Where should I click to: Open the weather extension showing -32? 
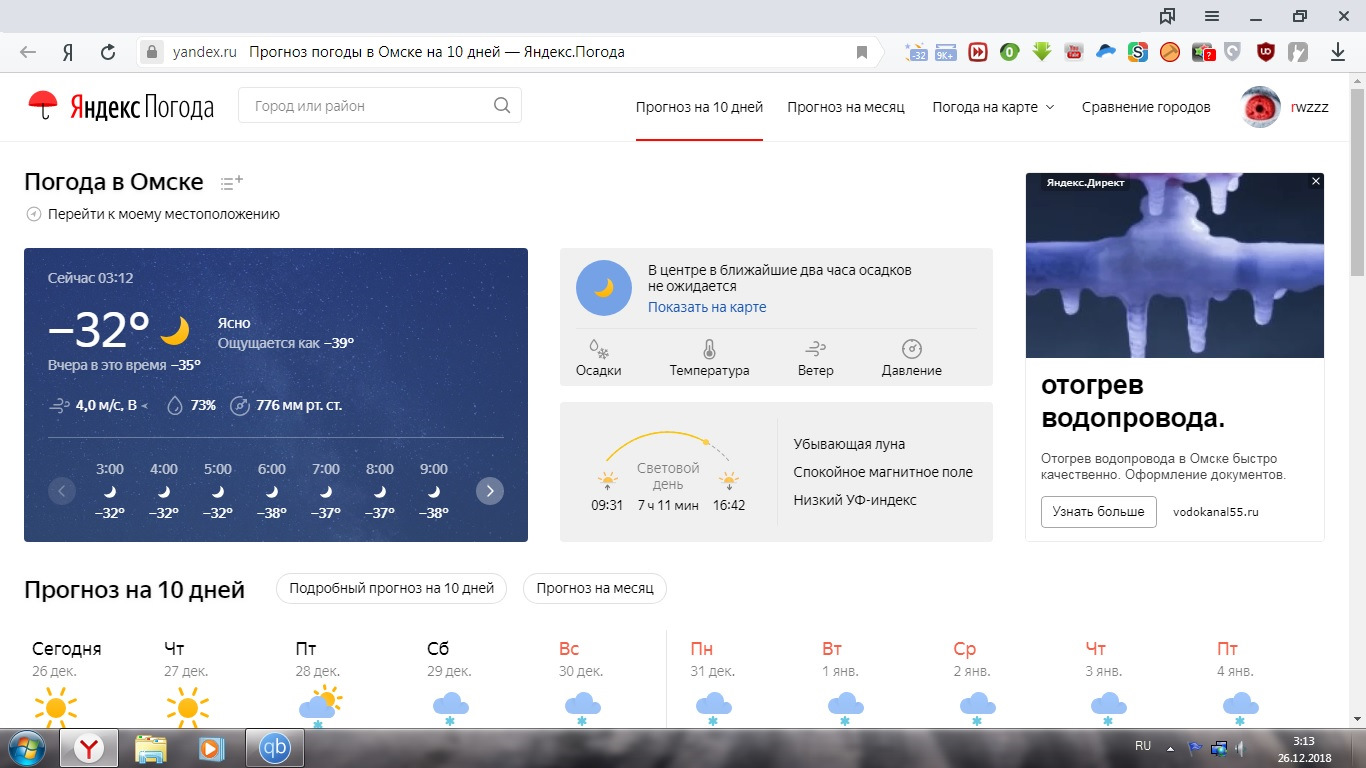click(916, 52)
